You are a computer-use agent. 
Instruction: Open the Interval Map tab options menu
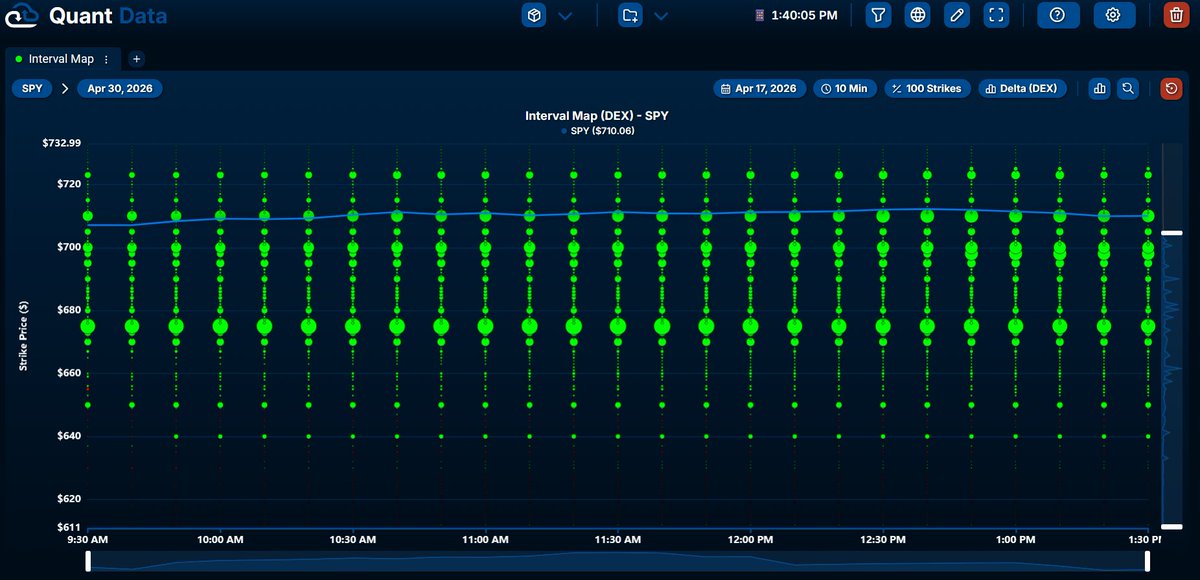coord(106,59)
